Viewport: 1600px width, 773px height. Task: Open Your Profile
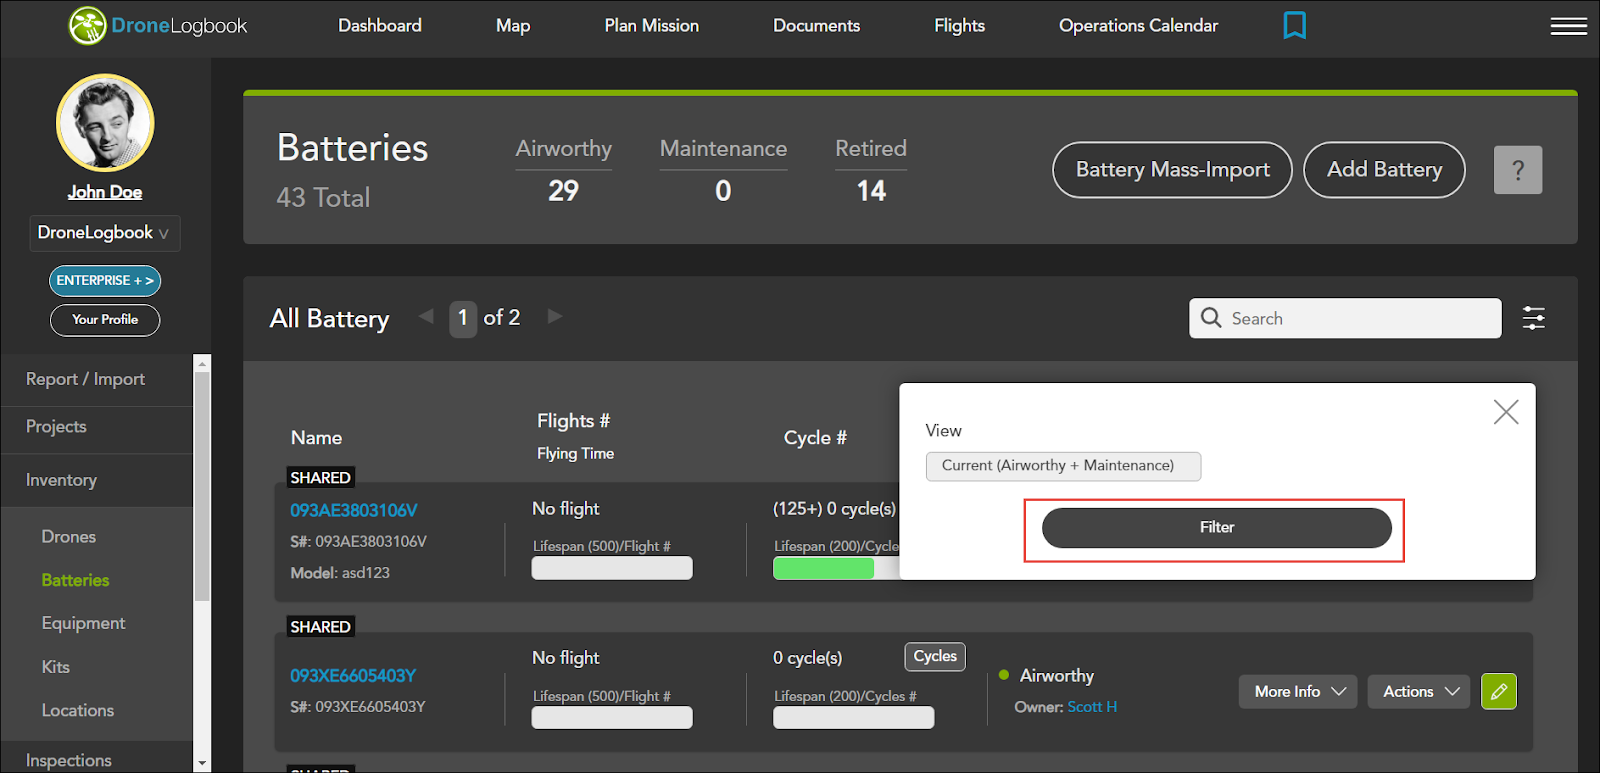pyautogui.click(x=105, y=320)
